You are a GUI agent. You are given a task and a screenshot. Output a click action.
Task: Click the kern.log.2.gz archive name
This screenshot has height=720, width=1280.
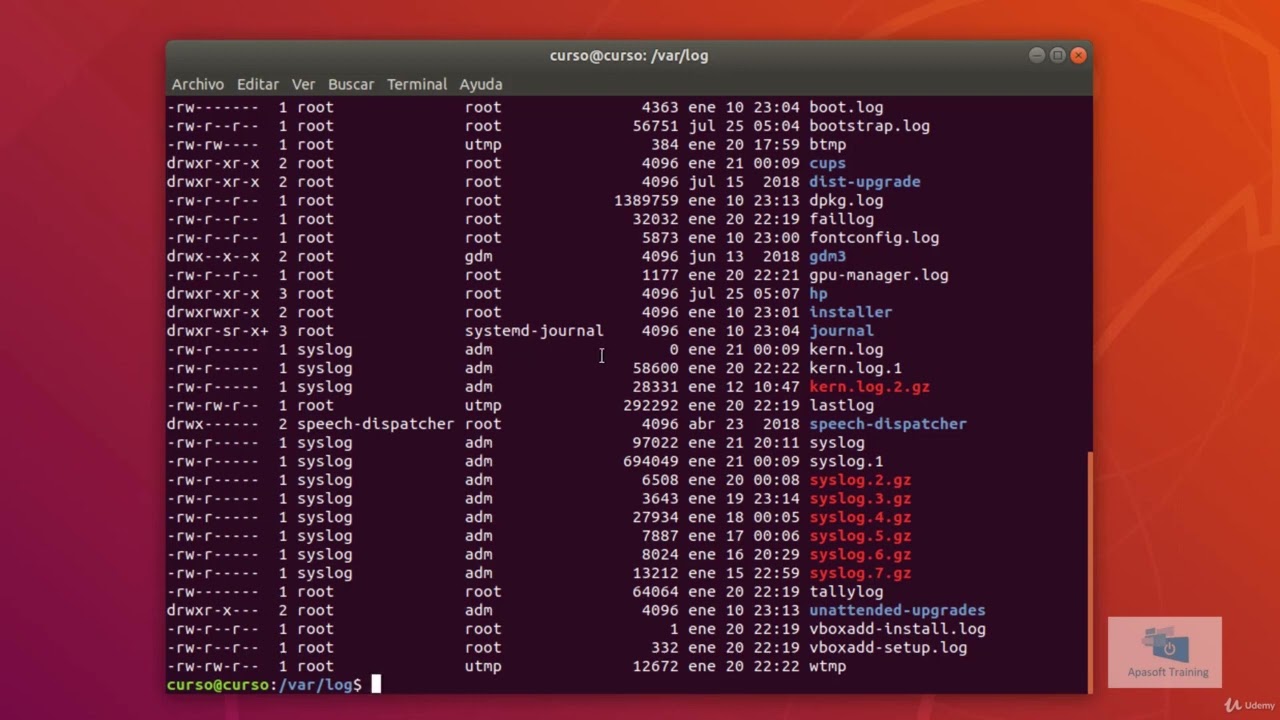869,387
